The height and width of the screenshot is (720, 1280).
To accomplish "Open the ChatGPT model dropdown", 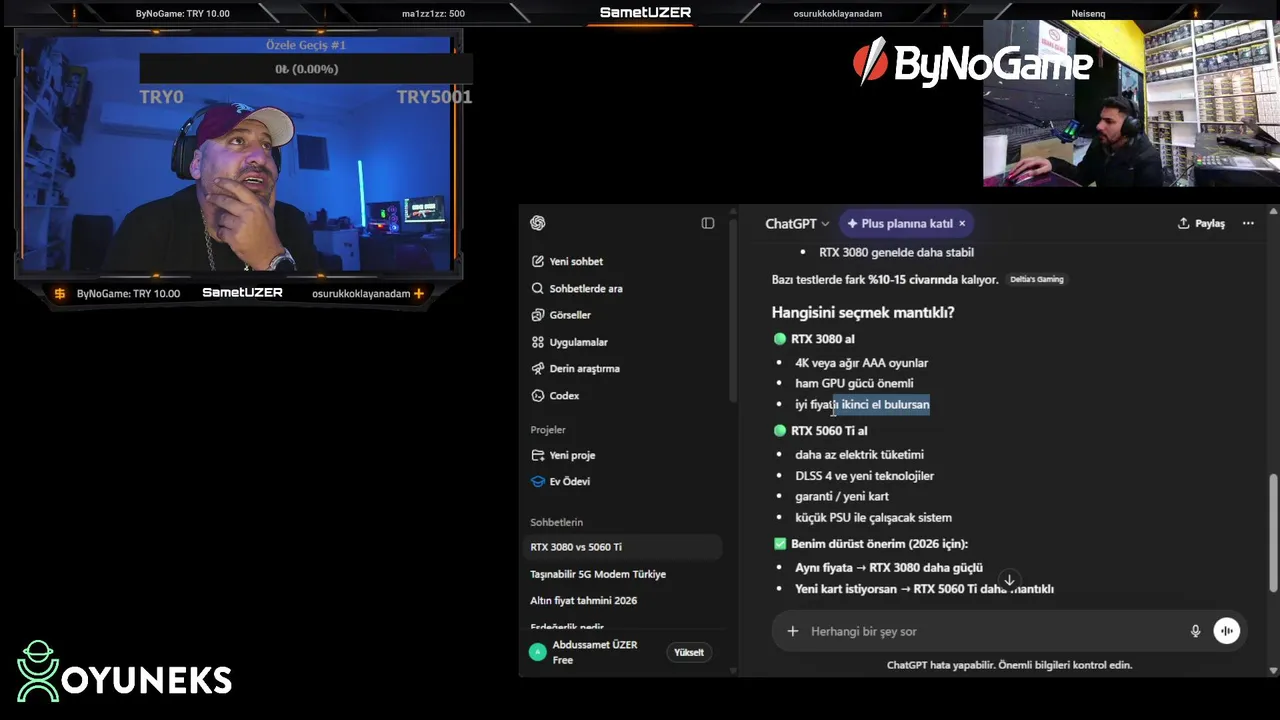I will [x=797, y=224].
